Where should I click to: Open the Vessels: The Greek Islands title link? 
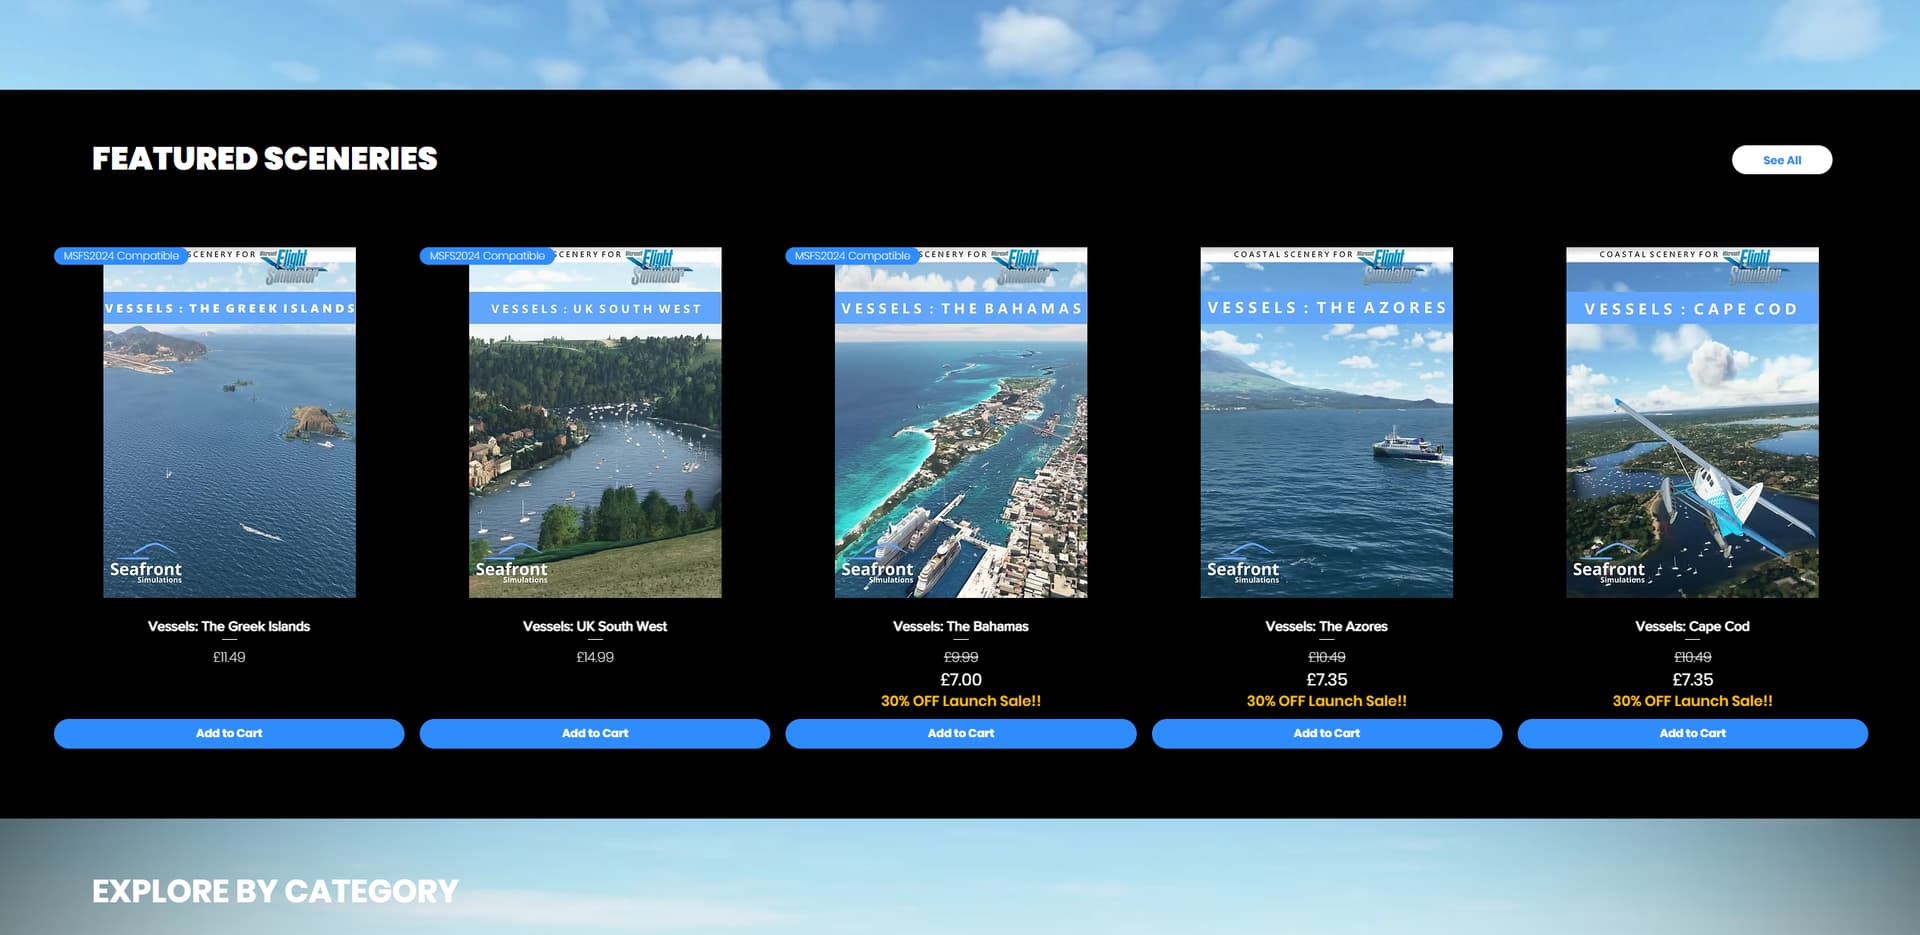coord(229,626)
